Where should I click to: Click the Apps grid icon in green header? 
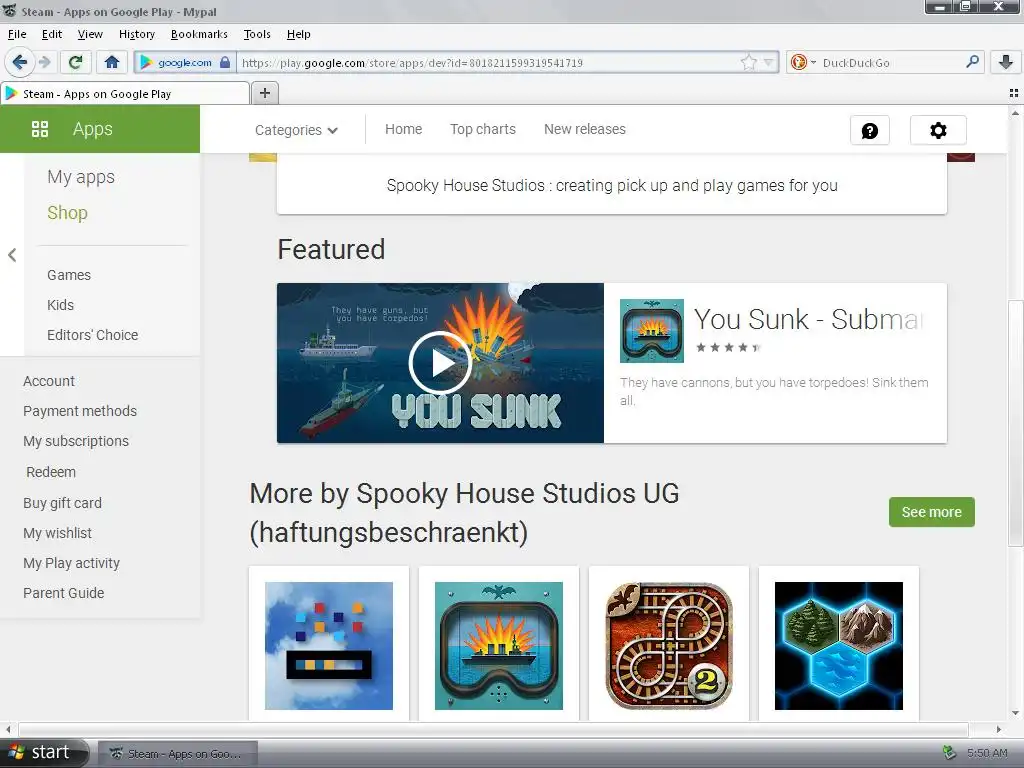(40, 129)
